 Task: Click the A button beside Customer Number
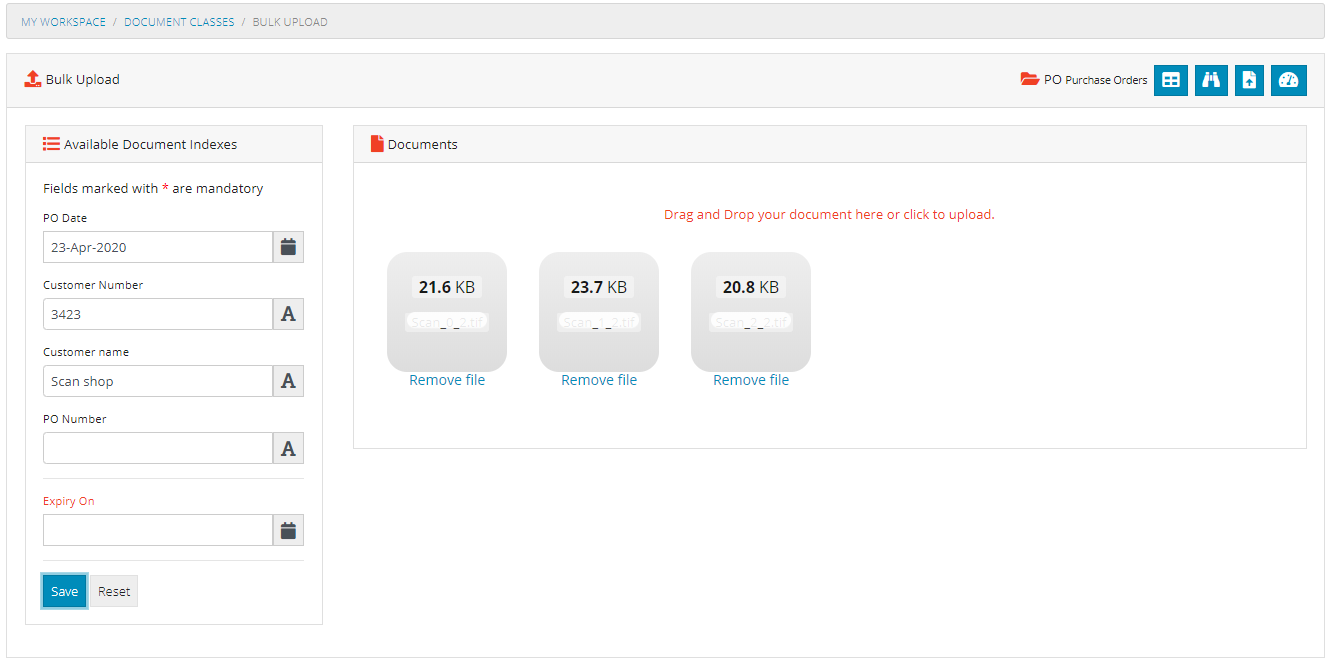coord(288,314)
